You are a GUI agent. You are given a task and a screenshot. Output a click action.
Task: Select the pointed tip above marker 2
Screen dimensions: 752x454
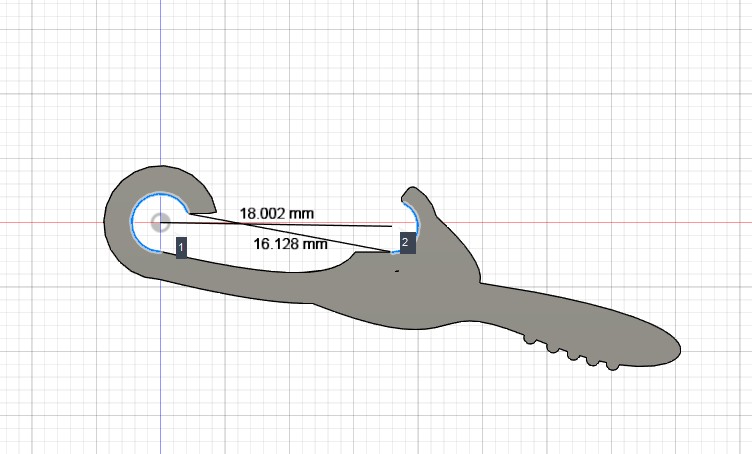pos(411,190)
